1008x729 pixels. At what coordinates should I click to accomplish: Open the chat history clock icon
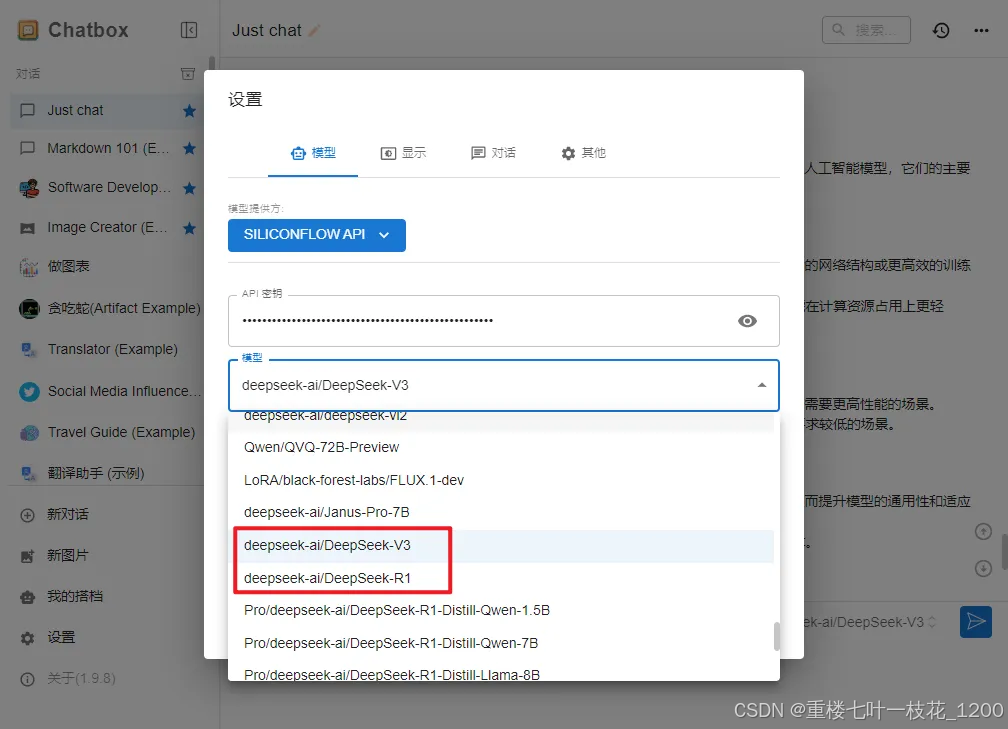coord(941,30)
